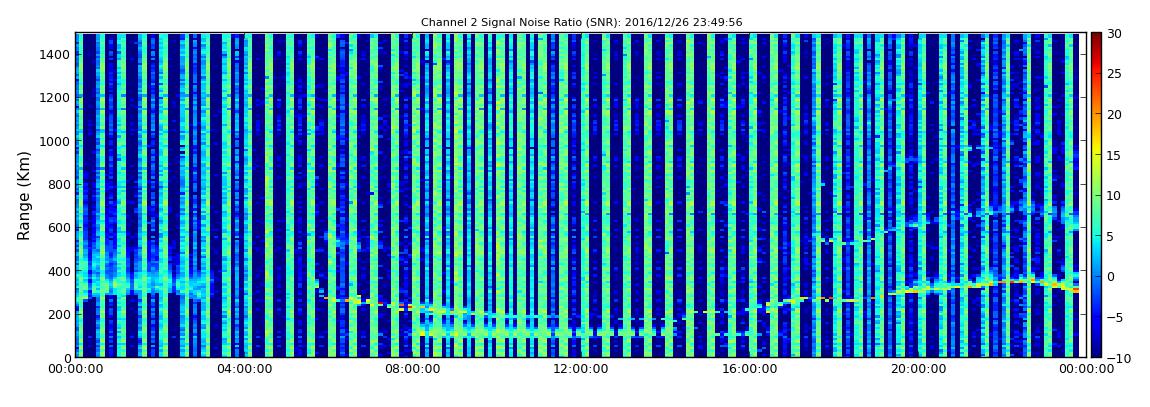
Task: Click the colorbar label 5
Action: (x=1110, y=236)
